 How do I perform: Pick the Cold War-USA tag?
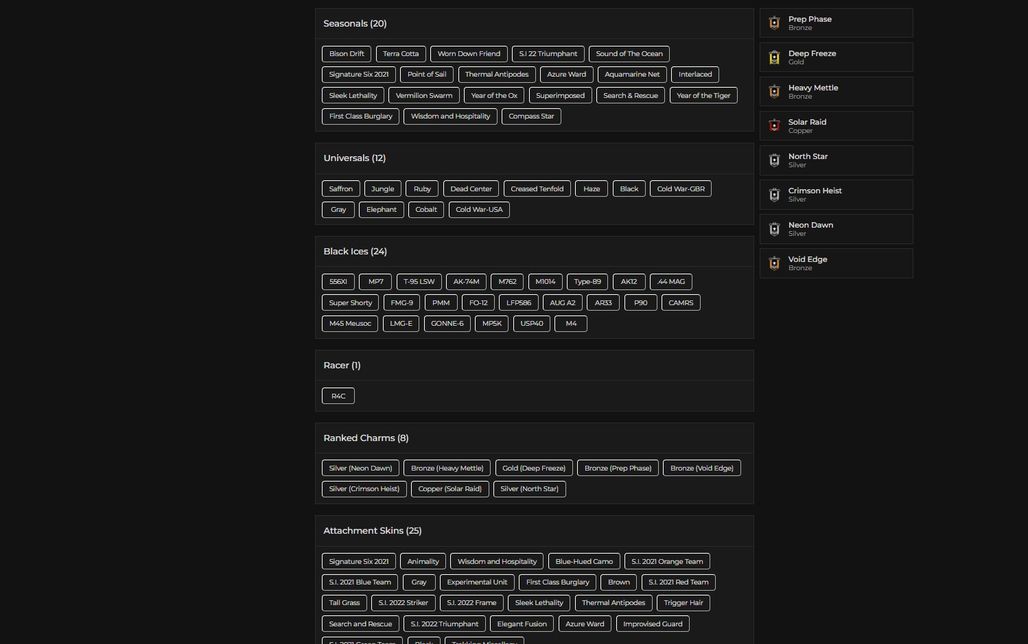click(x=479, y=210)
